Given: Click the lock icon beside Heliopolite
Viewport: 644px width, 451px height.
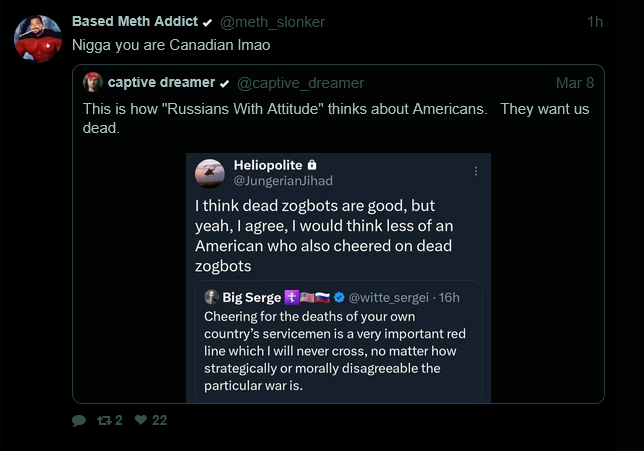Looking at the screenshot, I should [313, 164].
